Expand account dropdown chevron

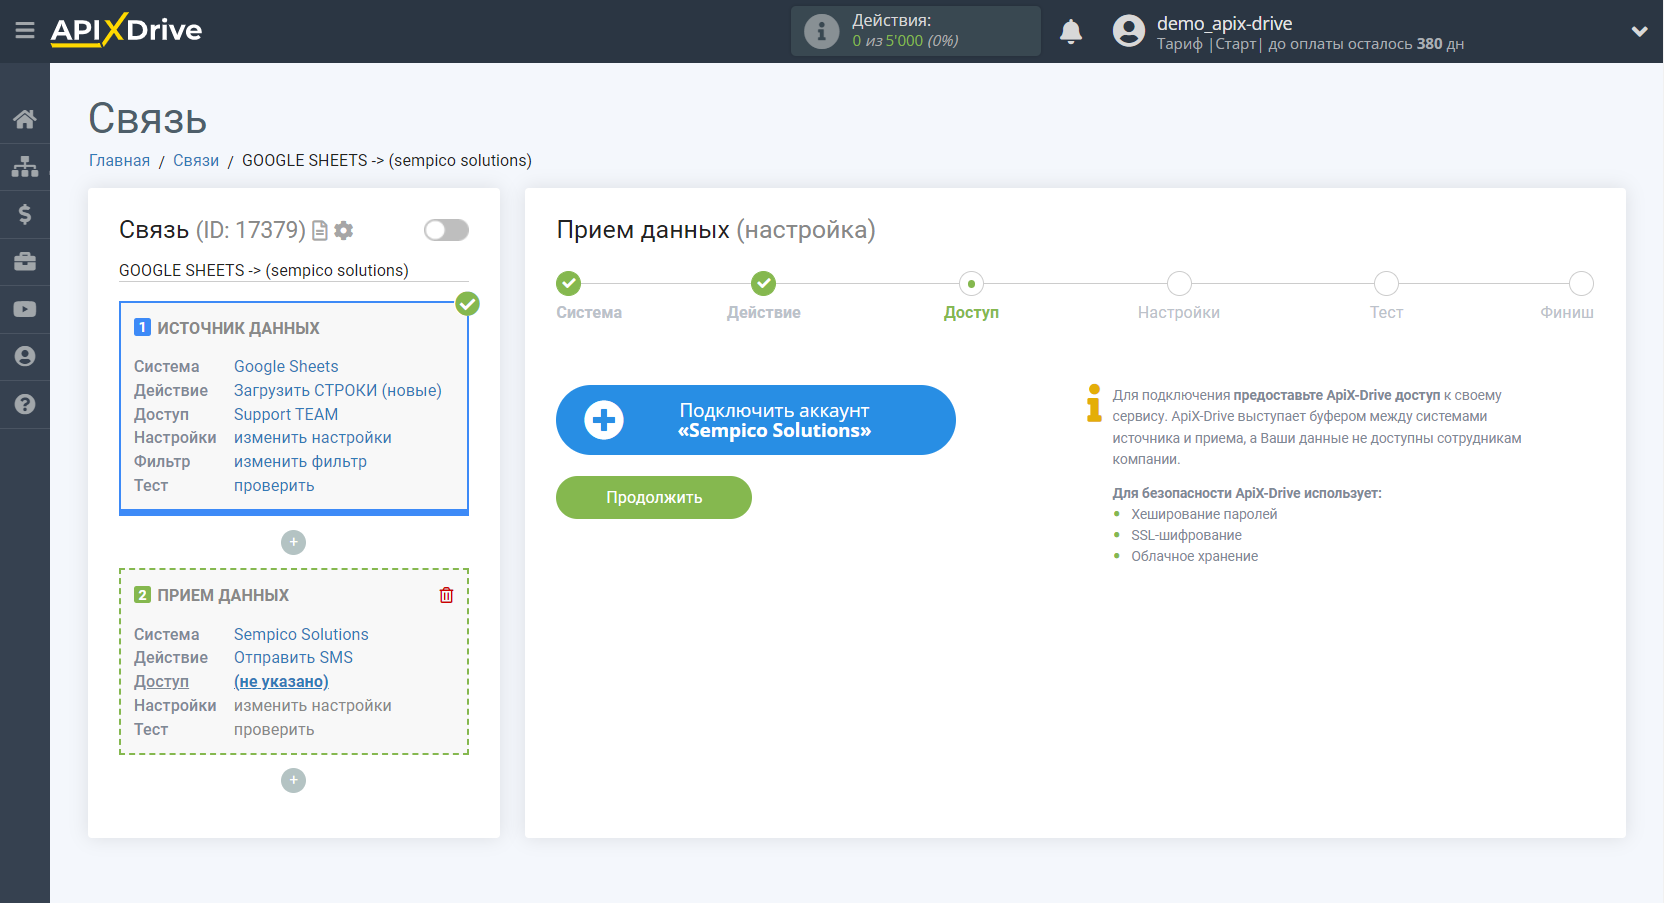pyautogui.click(x=1639, y=31)
